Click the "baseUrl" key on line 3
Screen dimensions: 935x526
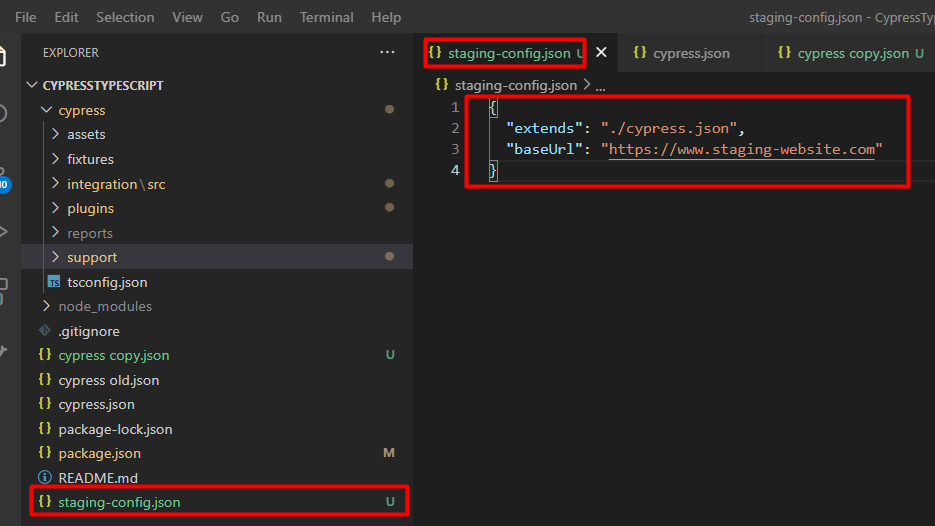[x=544, y=149]
